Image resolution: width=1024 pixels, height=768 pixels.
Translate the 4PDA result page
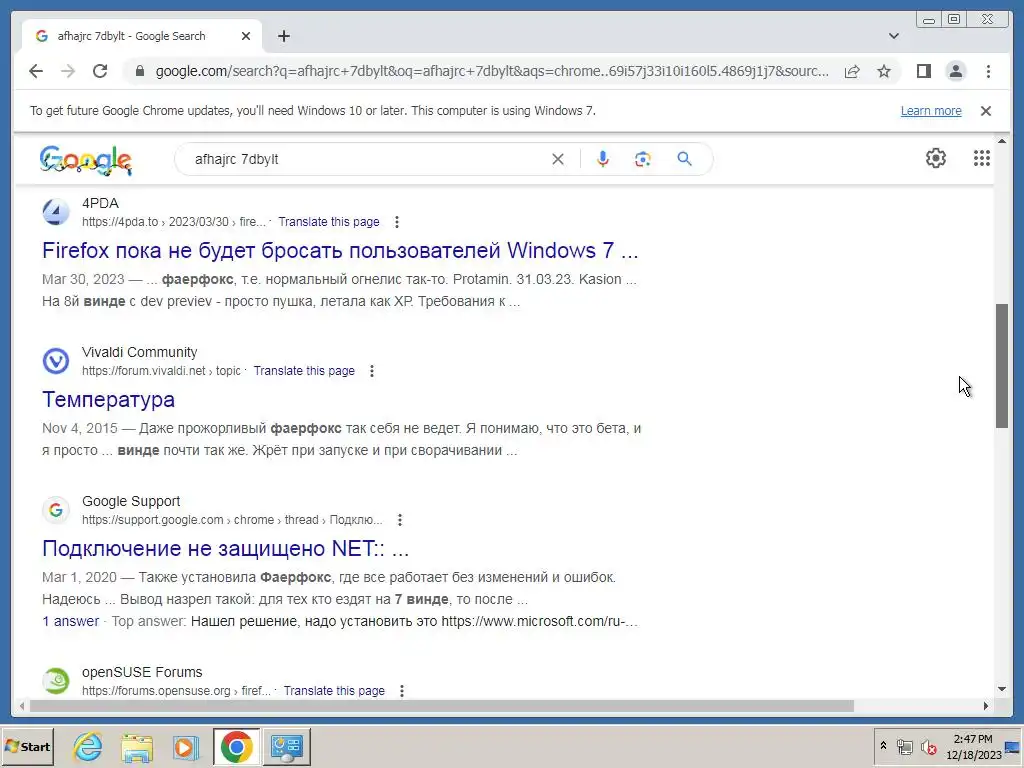pyautogui.click(x=328, y=222)
